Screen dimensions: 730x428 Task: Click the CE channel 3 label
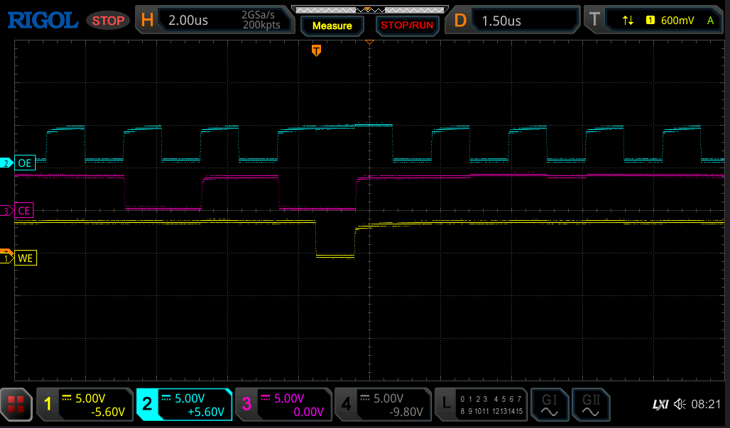(x=24, y=211)
